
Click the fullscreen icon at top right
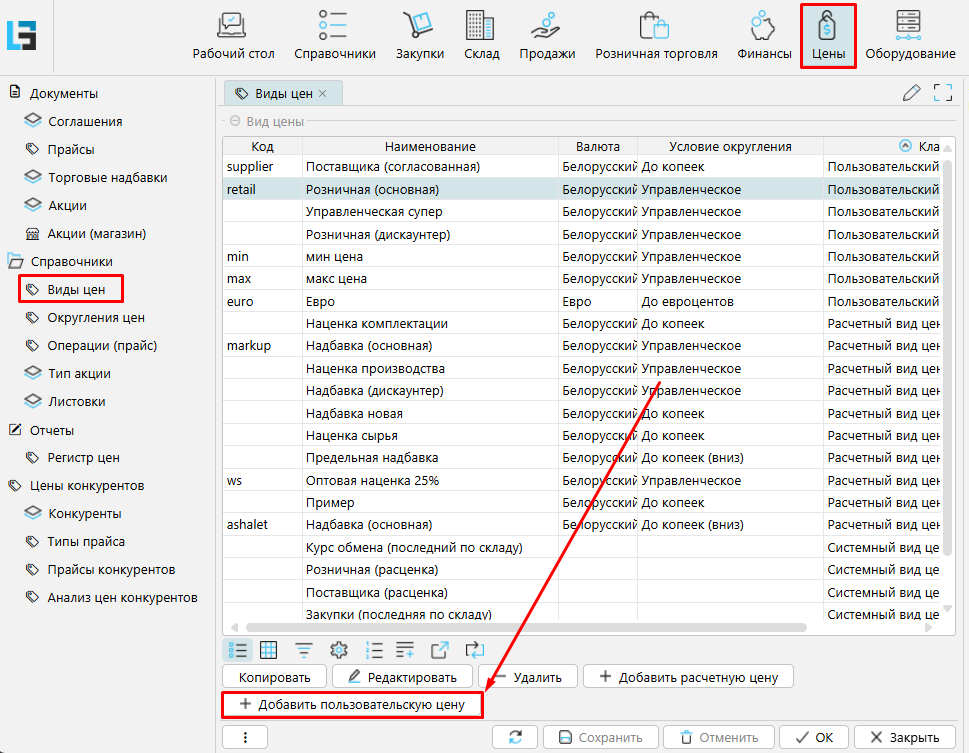coord(942,93)
